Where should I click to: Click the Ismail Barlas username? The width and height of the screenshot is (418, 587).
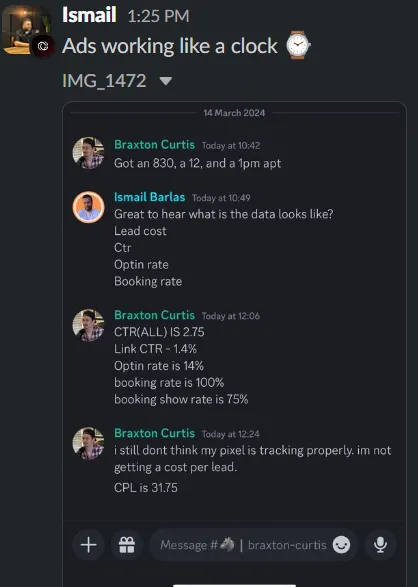149,197
